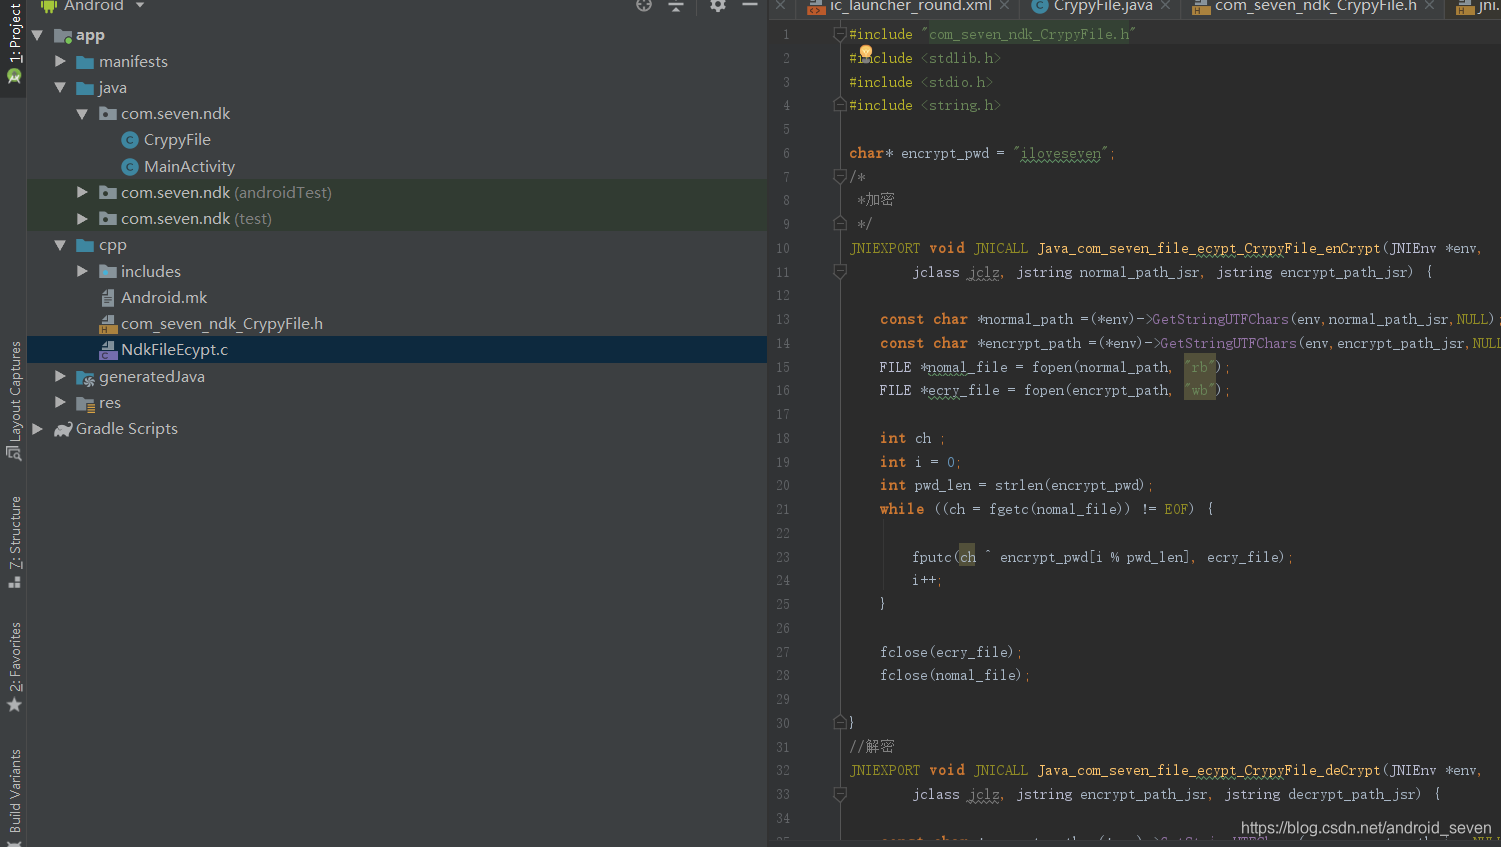
Task: Close the com_seven_ndk_CrypyFile.h tab
Action: click(x=1430, y=6)
